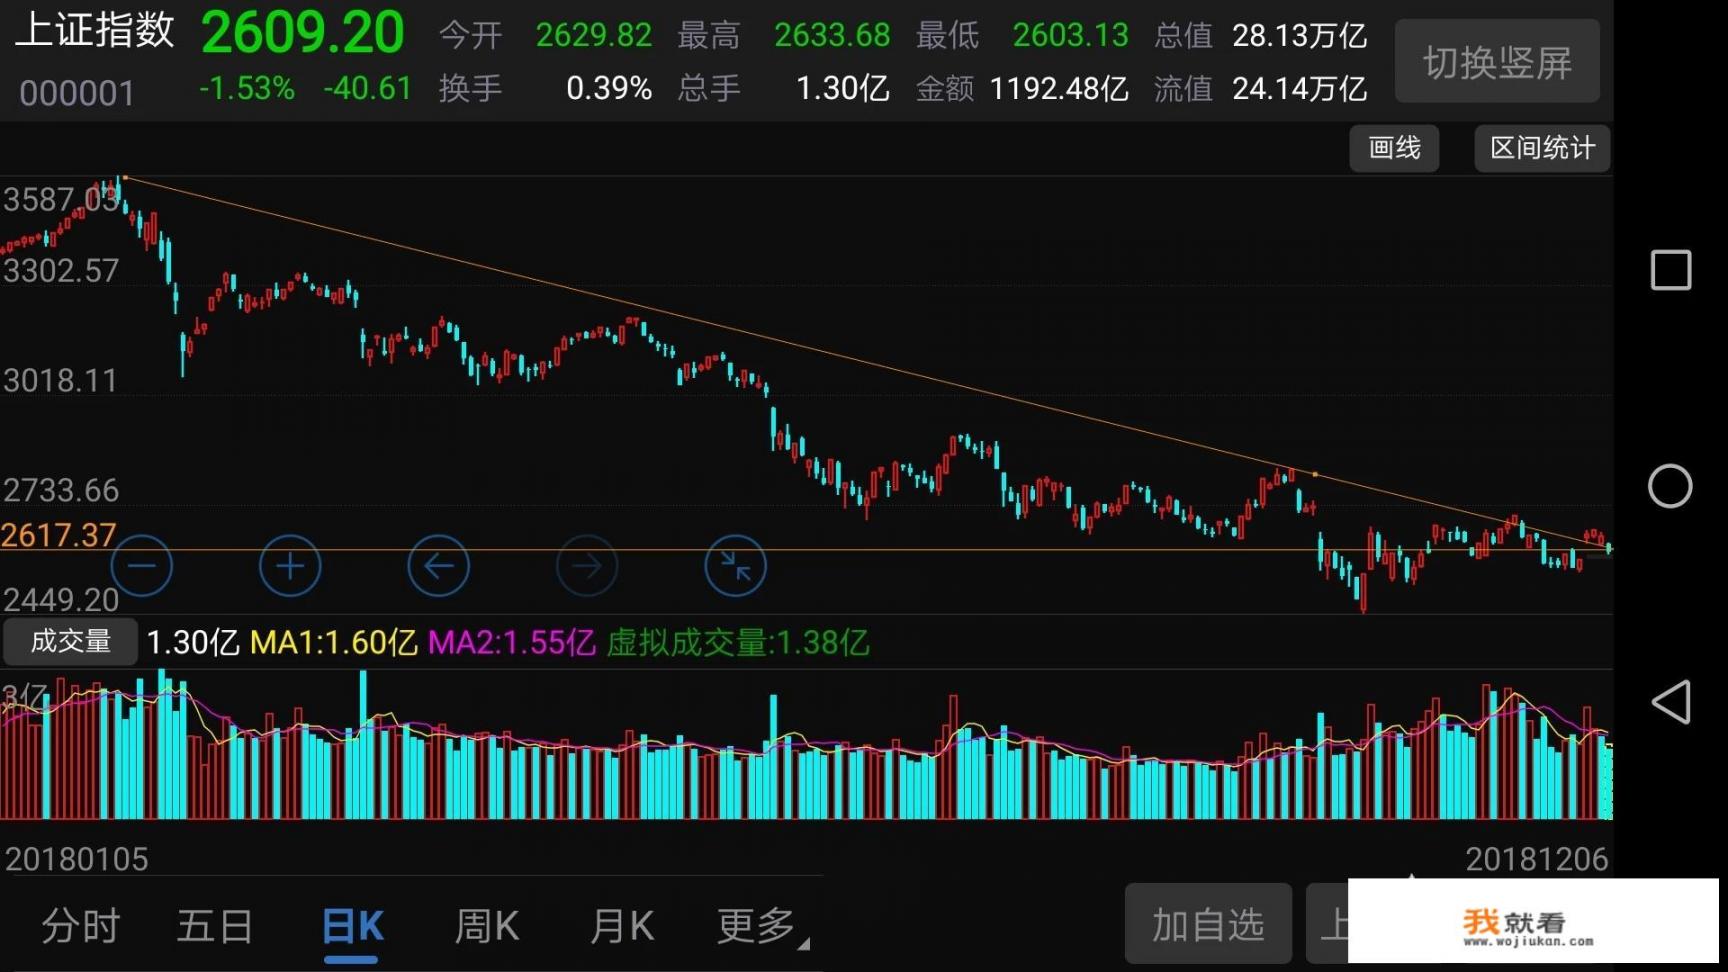Tap Android recent apps square button

[x=1670, y=270]
